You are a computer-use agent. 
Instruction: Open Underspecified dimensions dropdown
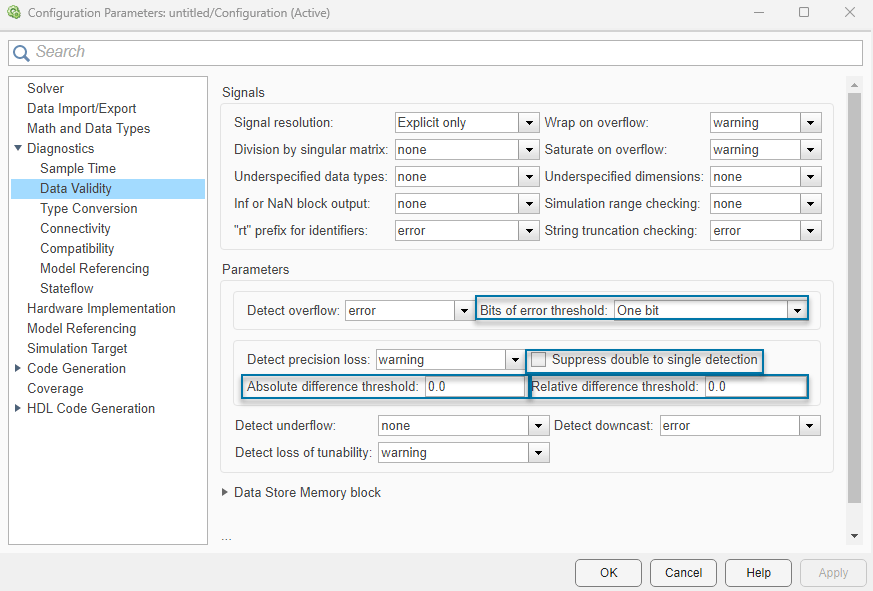766,177
